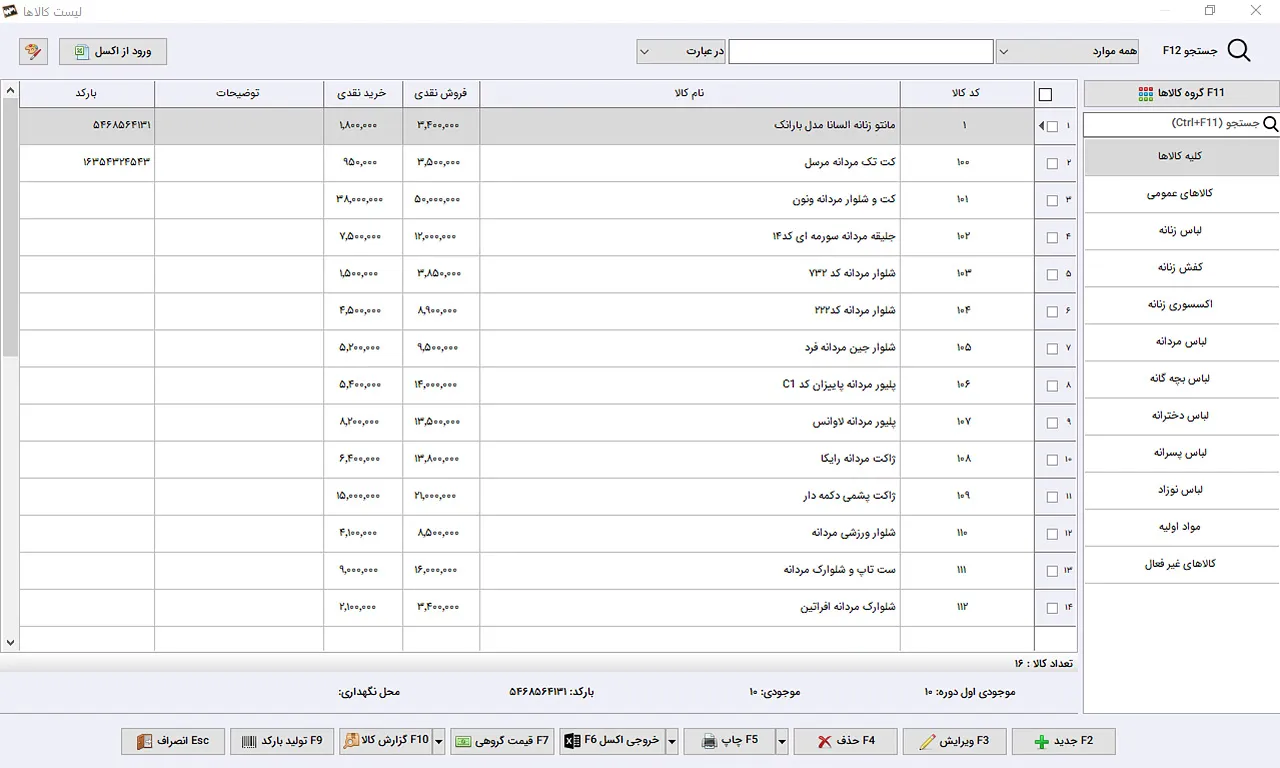Click the table scrollbar down arrow
This screenshot has width=1280, height=768.
pos(10,643)
